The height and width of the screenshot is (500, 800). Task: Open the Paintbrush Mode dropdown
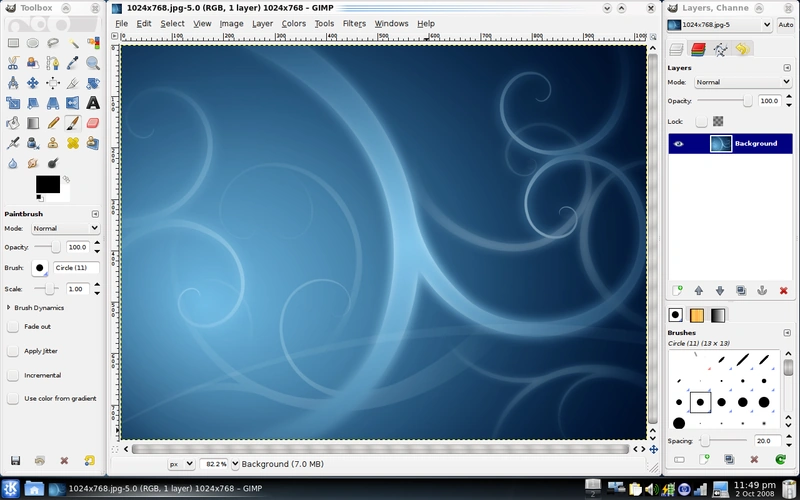click(x=65, y=228)
